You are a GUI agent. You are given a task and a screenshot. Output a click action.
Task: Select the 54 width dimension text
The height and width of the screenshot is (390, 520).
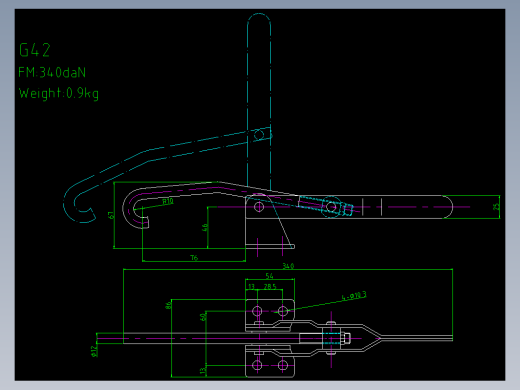pyautogui.click(x=269, y=276)
